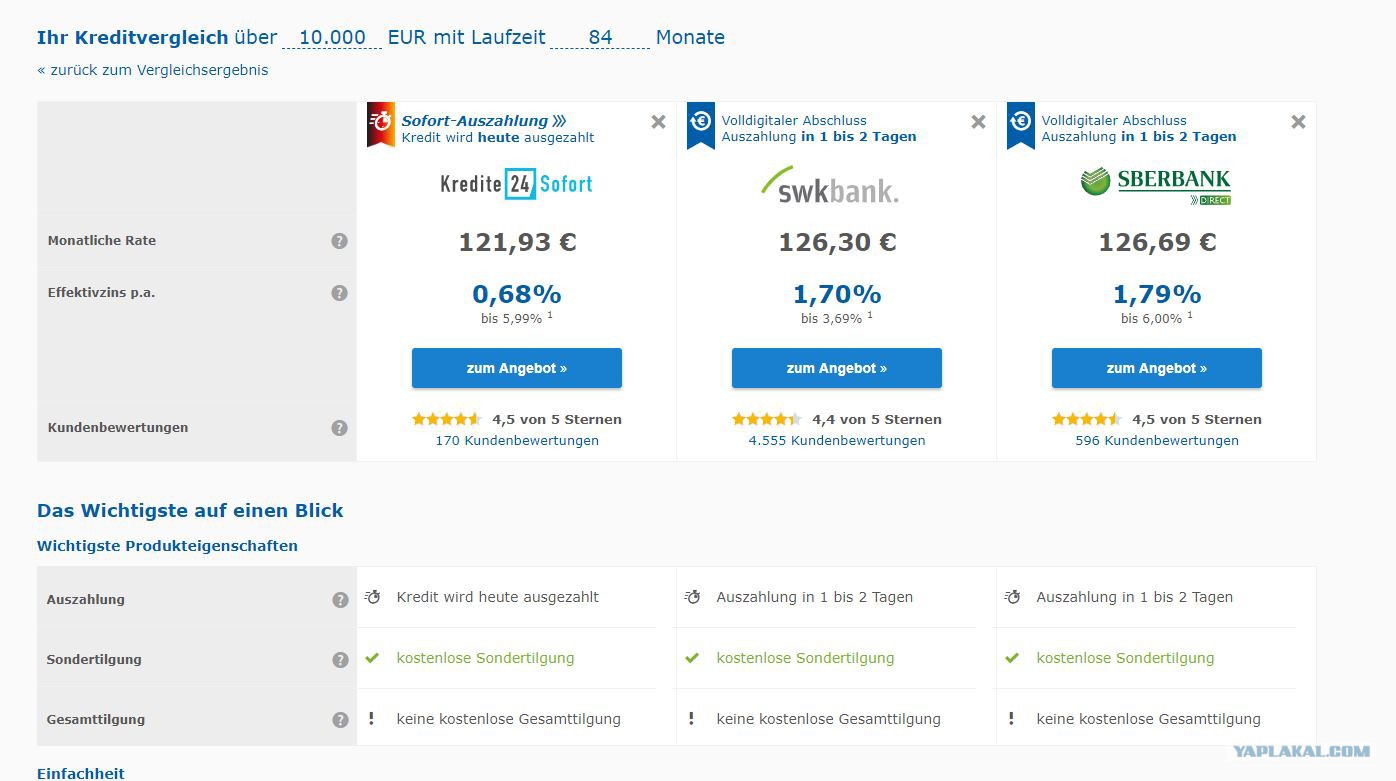The height and width of the screenshot is (781, 1396).
Task: Remove Kredite24 Sofort from comparison
Action: click(658, 122)
